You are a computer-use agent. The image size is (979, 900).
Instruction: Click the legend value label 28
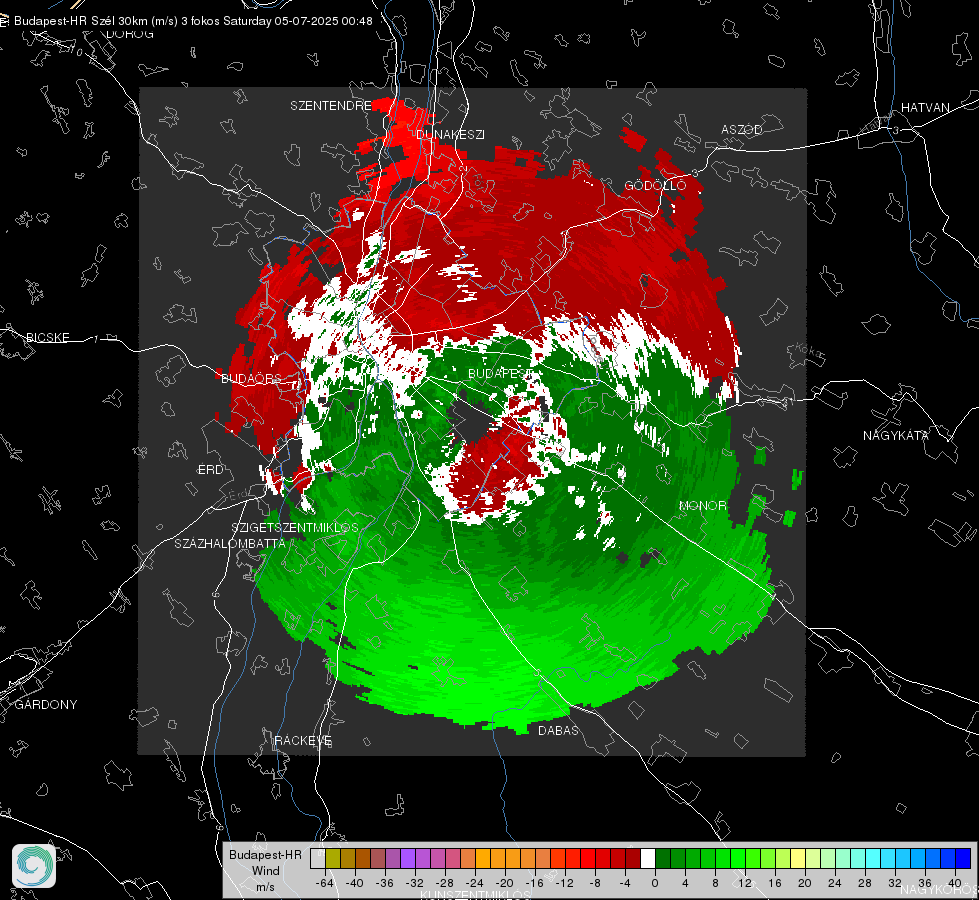865,883
